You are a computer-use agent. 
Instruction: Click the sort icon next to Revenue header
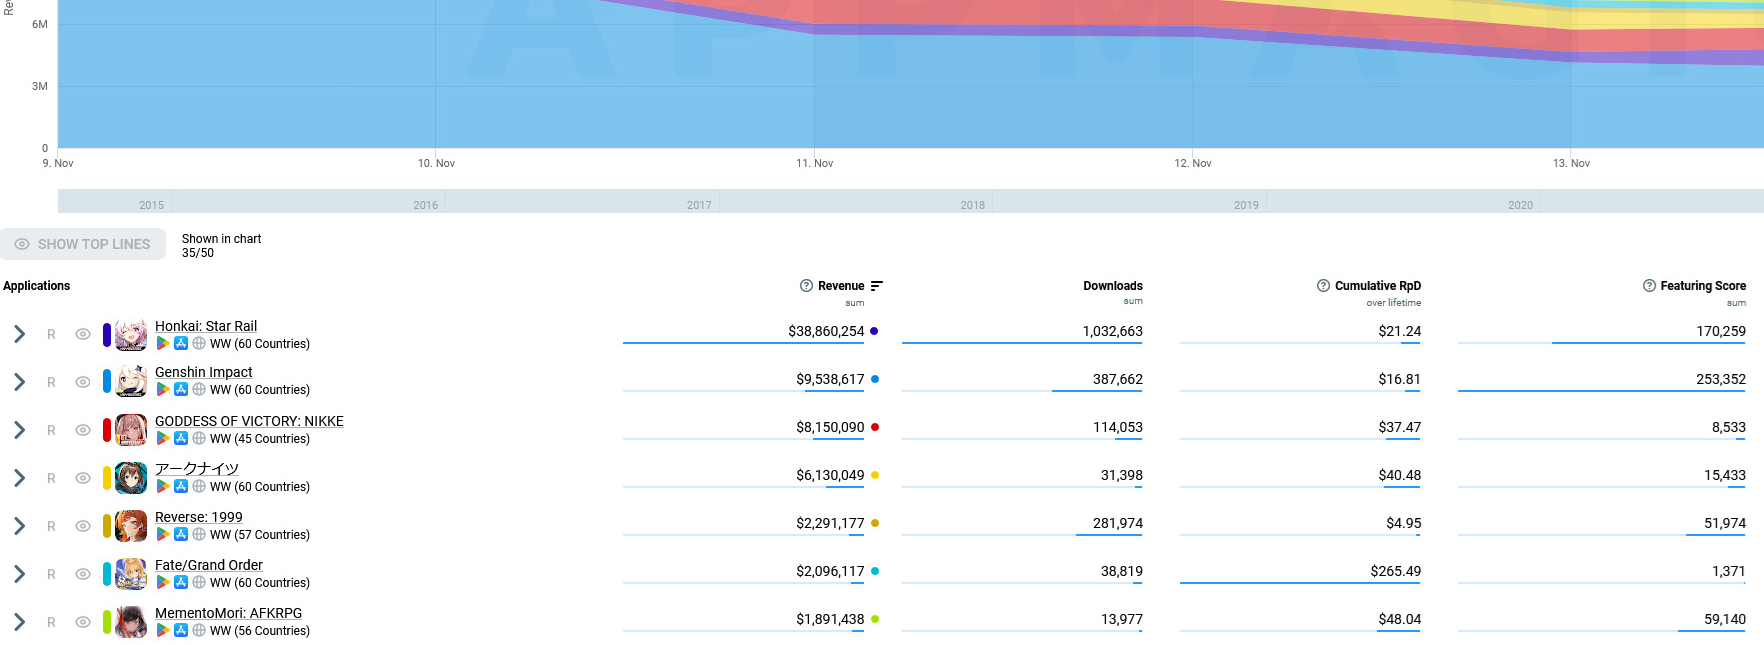coord(877,286)
